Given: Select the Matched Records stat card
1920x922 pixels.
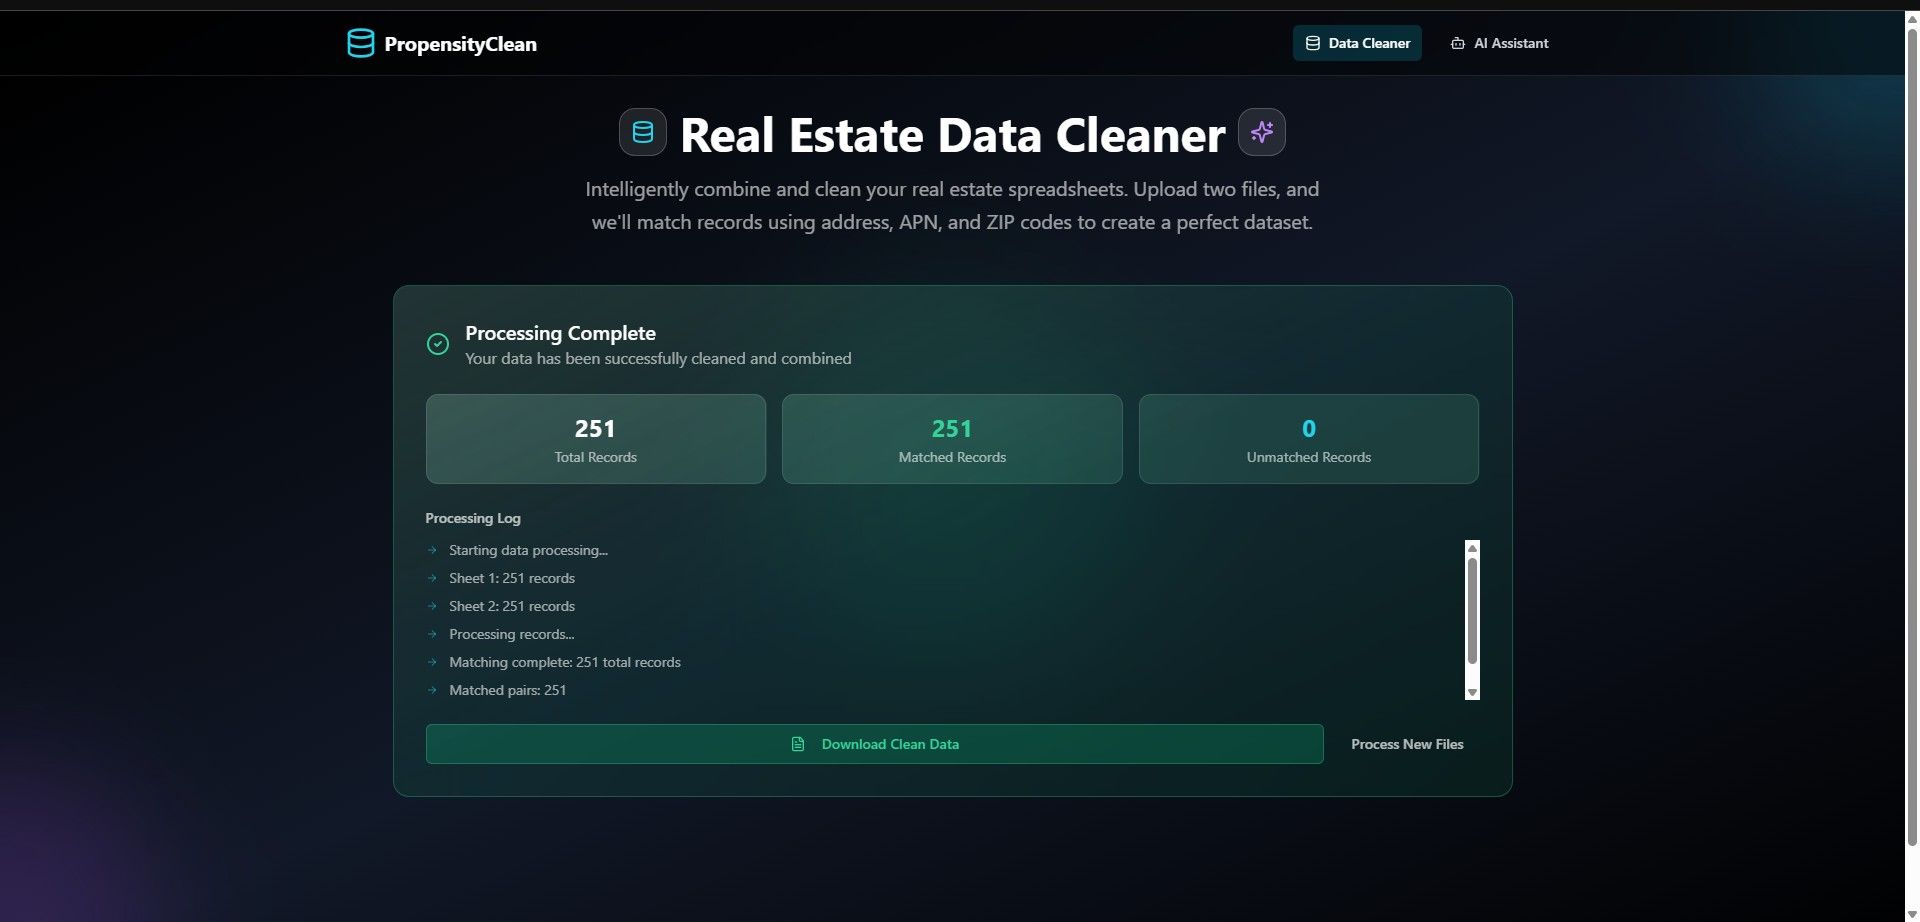Looking at the screenshot, I should 952,439.
